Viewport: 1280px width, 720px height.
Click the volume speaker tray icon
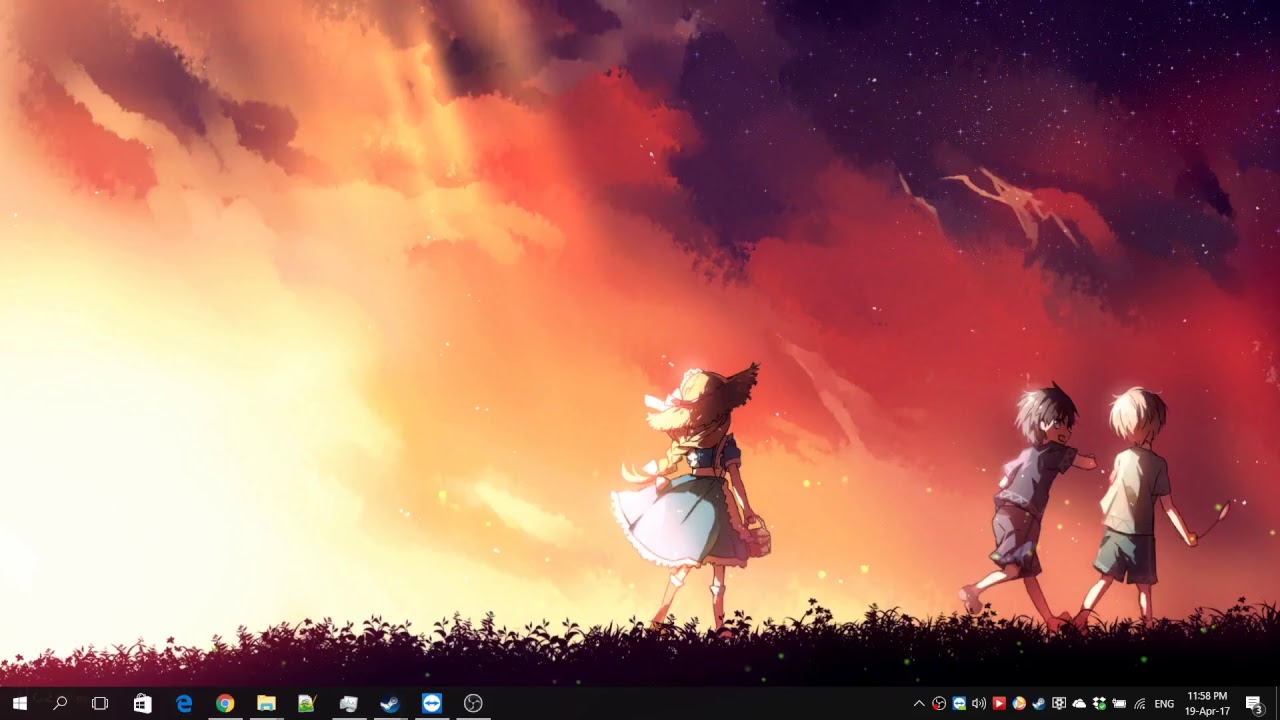pyautogui.click(x=979, y=704)
